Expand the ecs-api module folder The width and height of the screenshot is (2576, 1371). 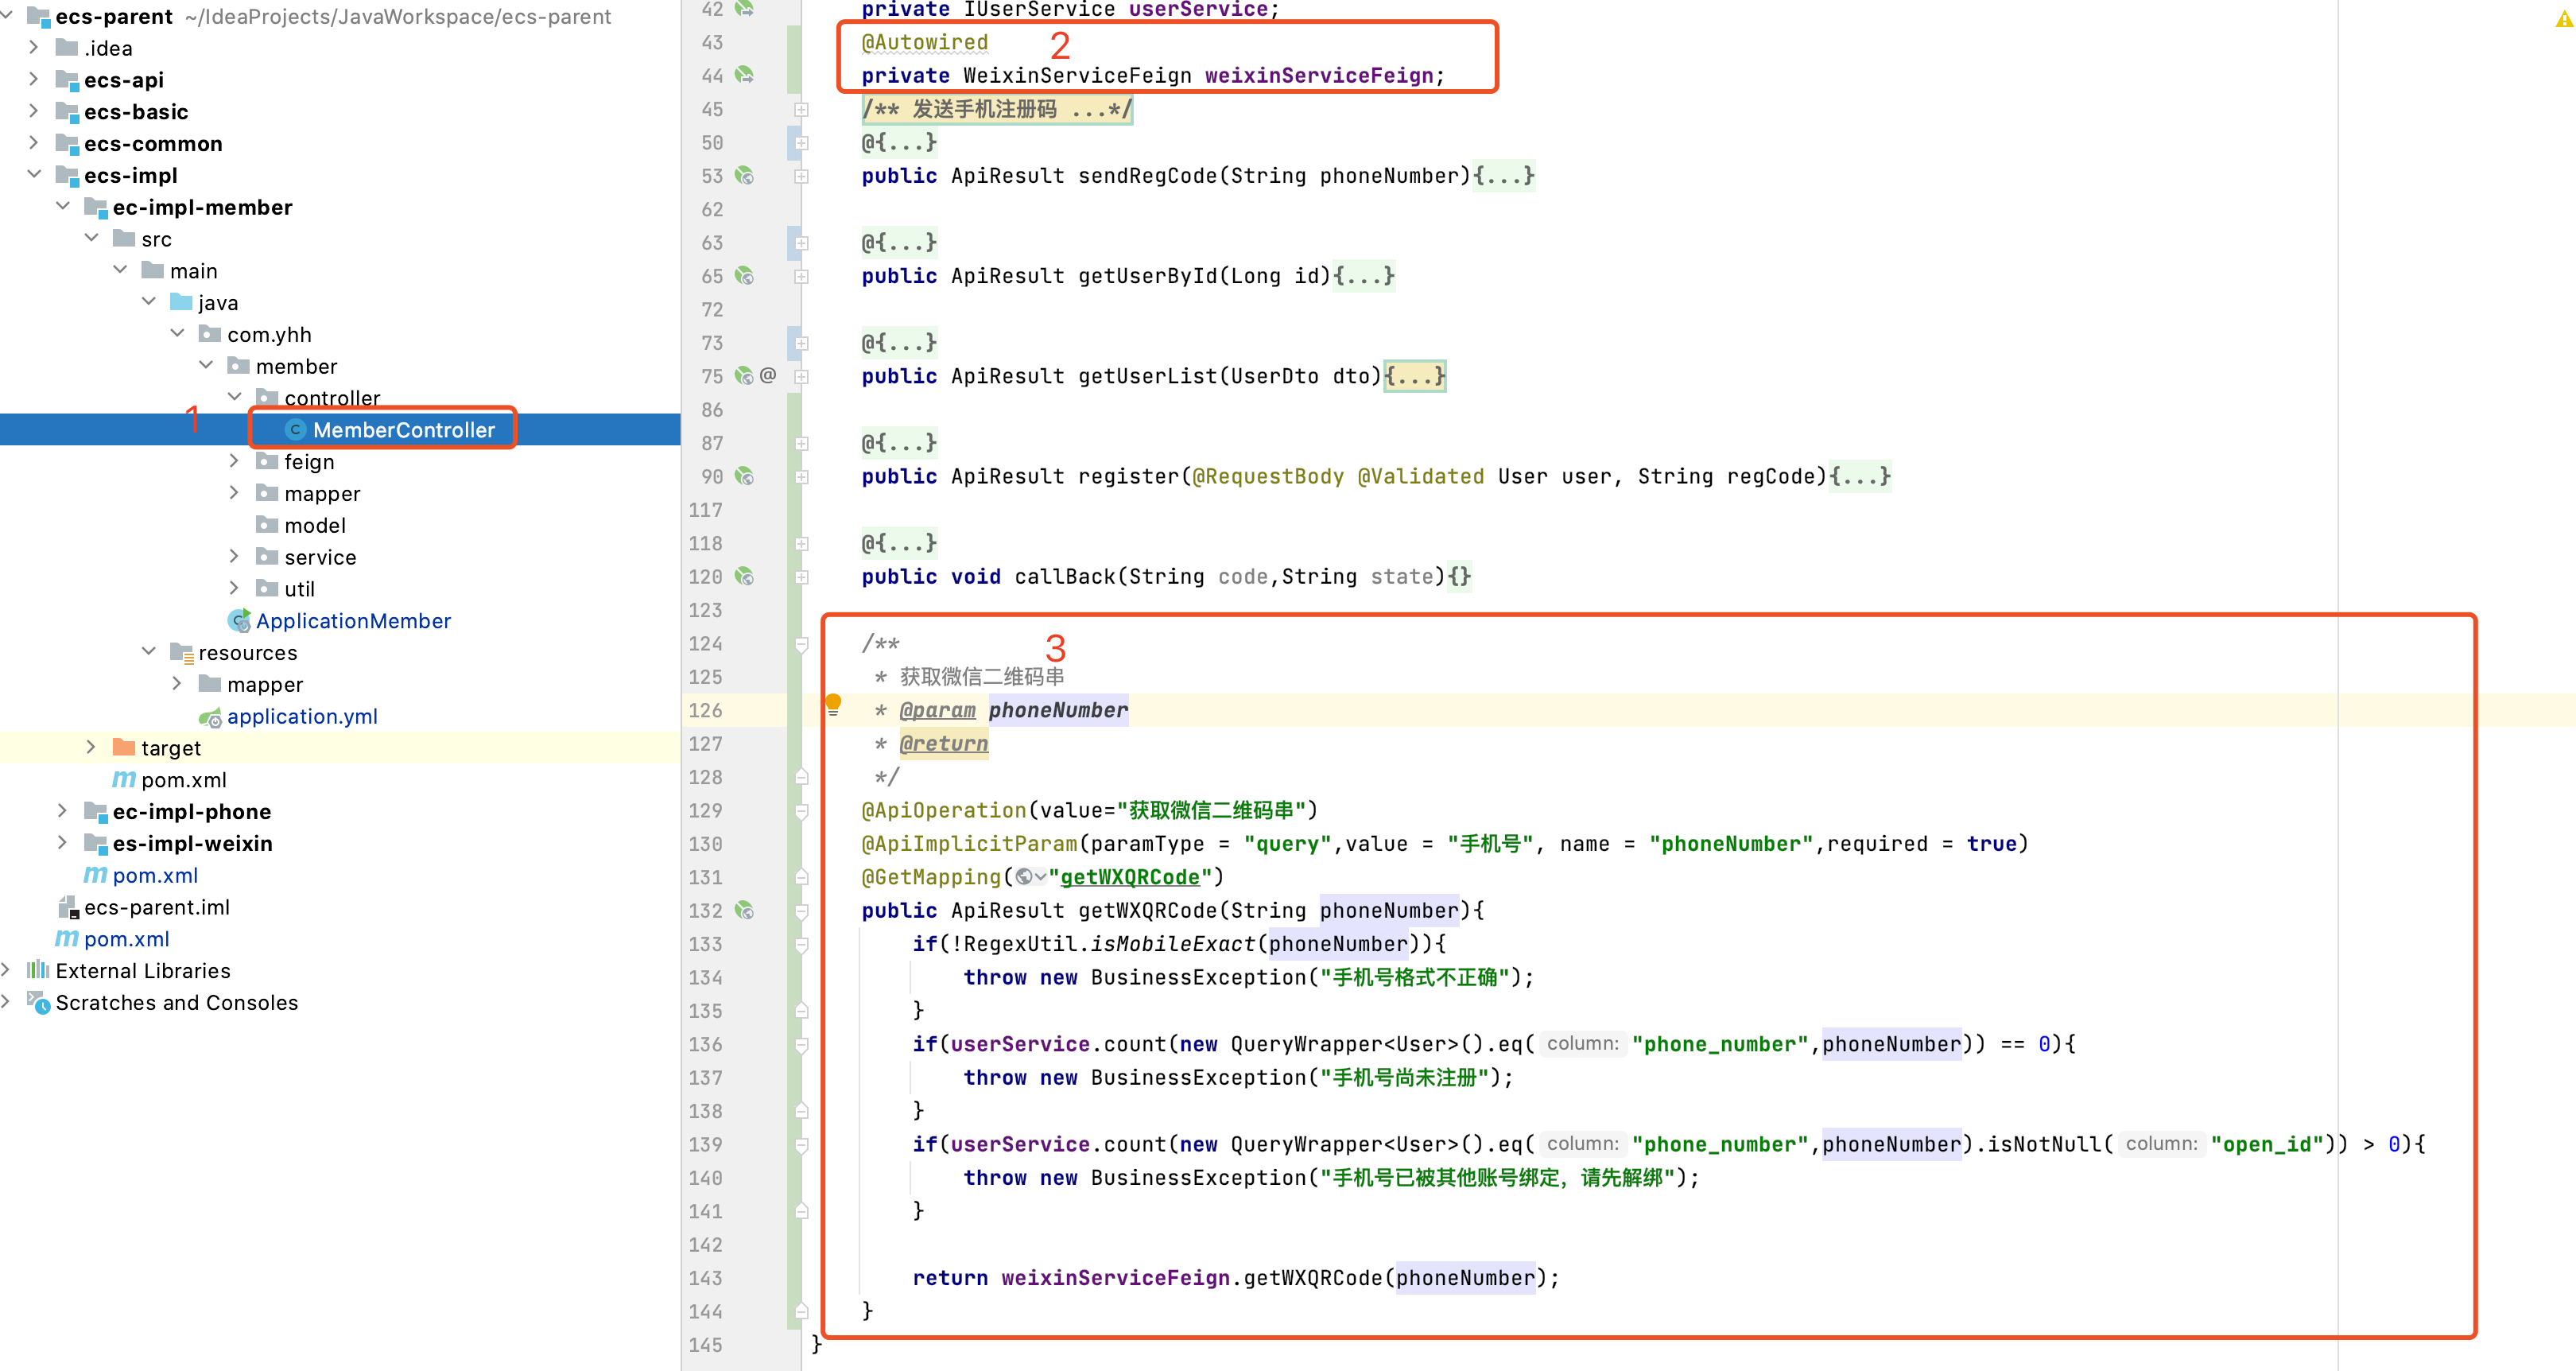(x=33, y=79)
